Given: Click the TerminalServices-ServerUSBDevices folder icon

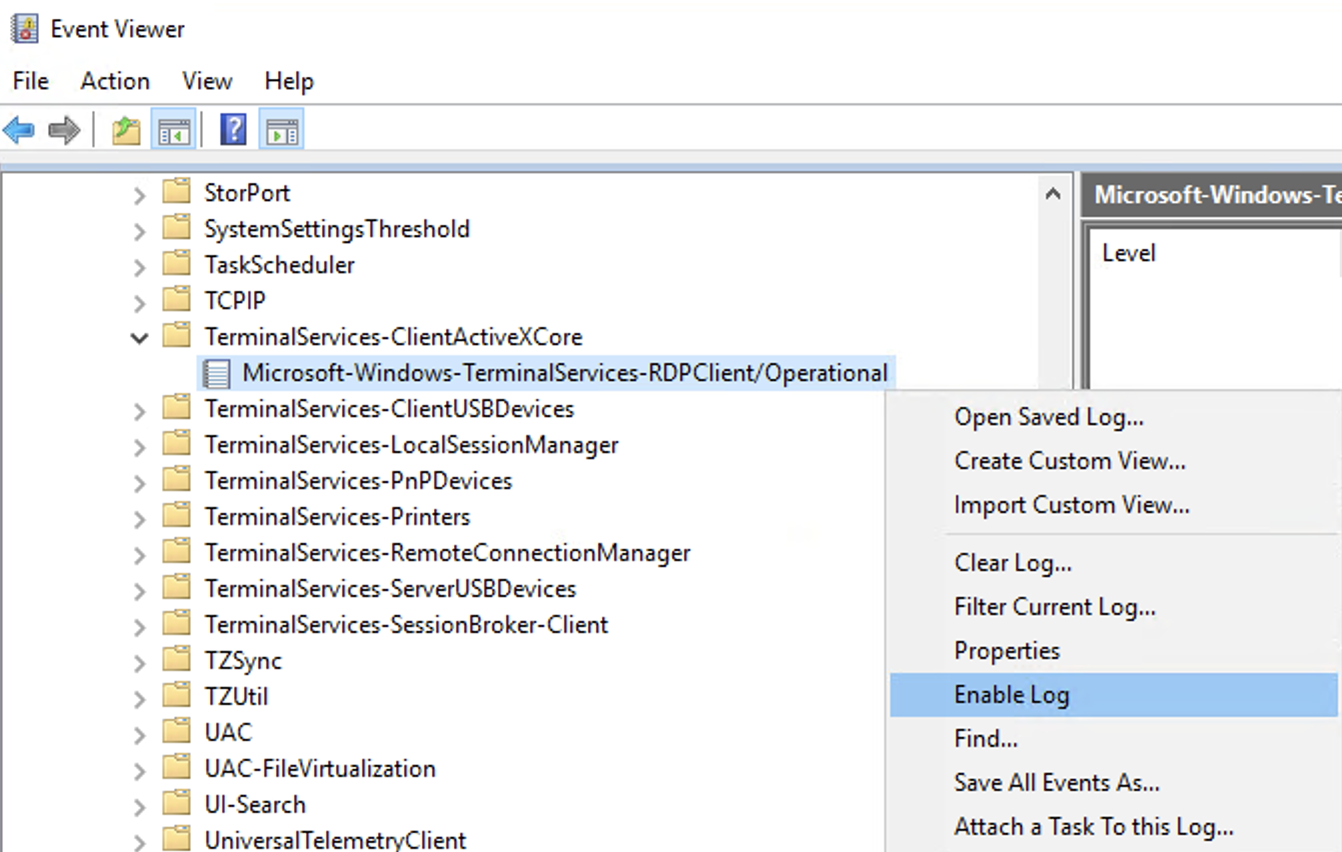Looking at the screenshot, I should pyautogui.click(x=177, y=588).
